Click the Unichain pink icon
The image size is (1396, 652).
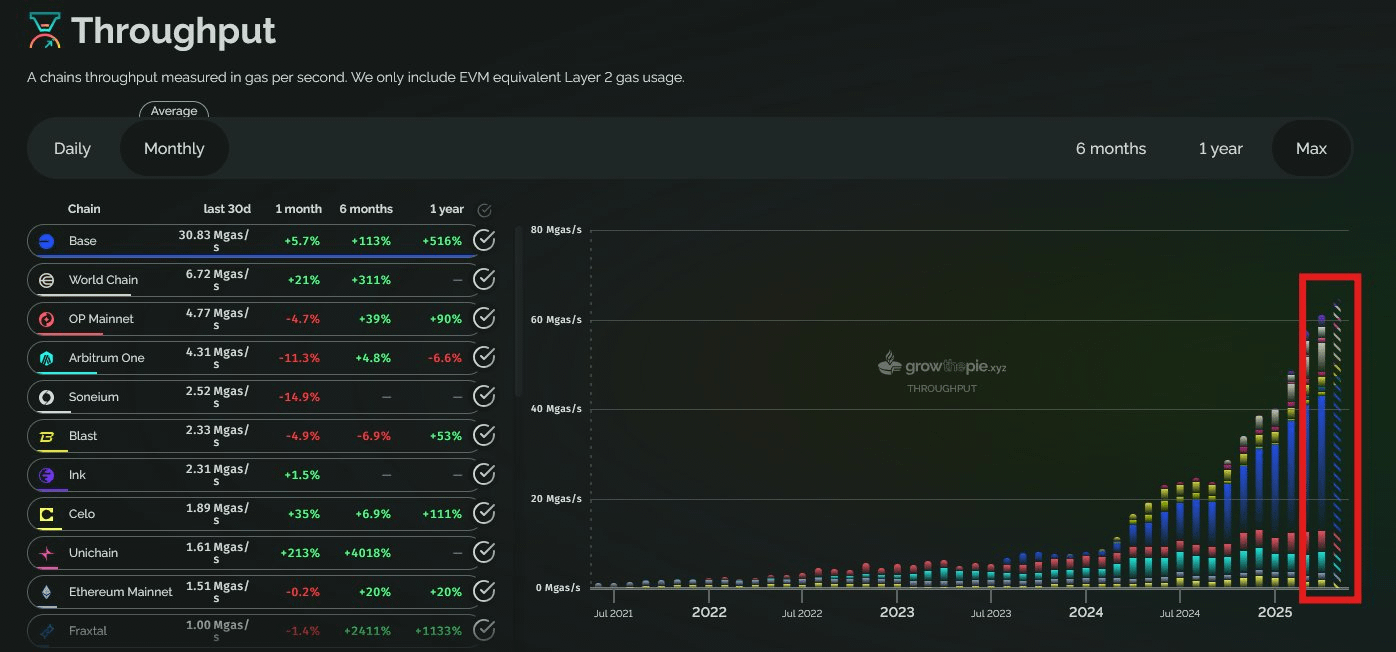pyautogui.click(x=46, y=553)
